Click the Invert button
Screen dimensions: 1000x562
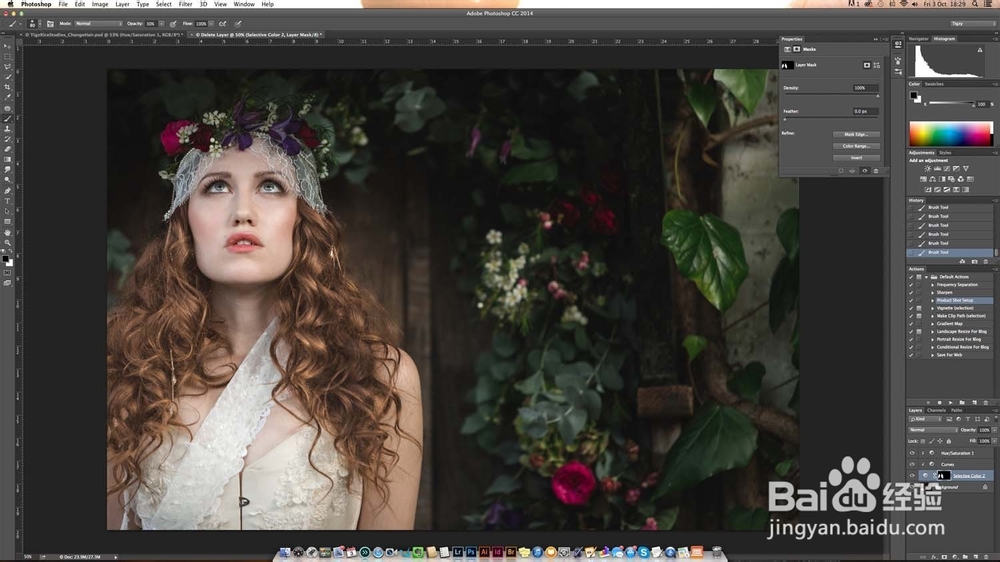coord(857,158)
